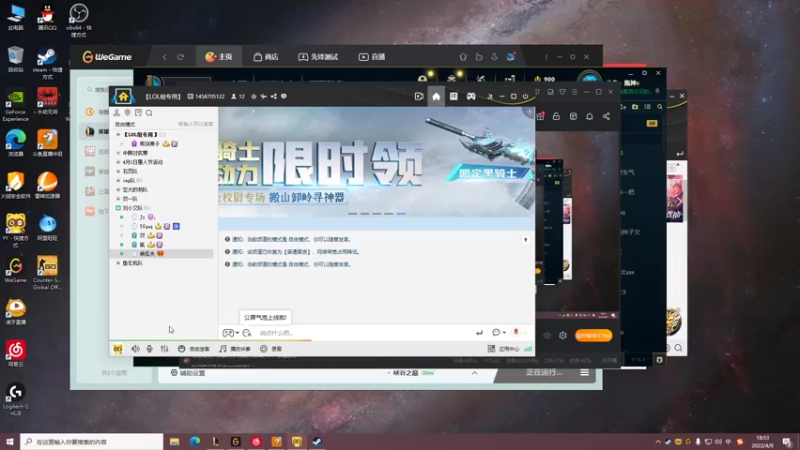Toggle microphone in YY bottom bar
800x450 pixels.
tap(149, 349)
